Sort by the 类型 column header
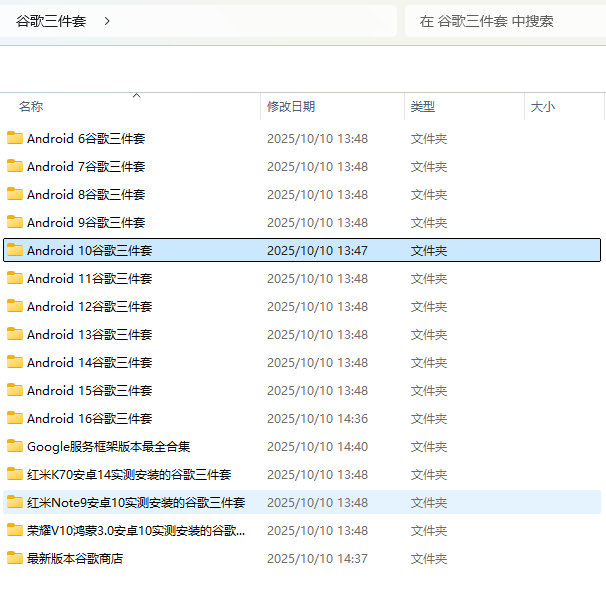606x604 pixels. pyautogui.click(x=465, y=106)
